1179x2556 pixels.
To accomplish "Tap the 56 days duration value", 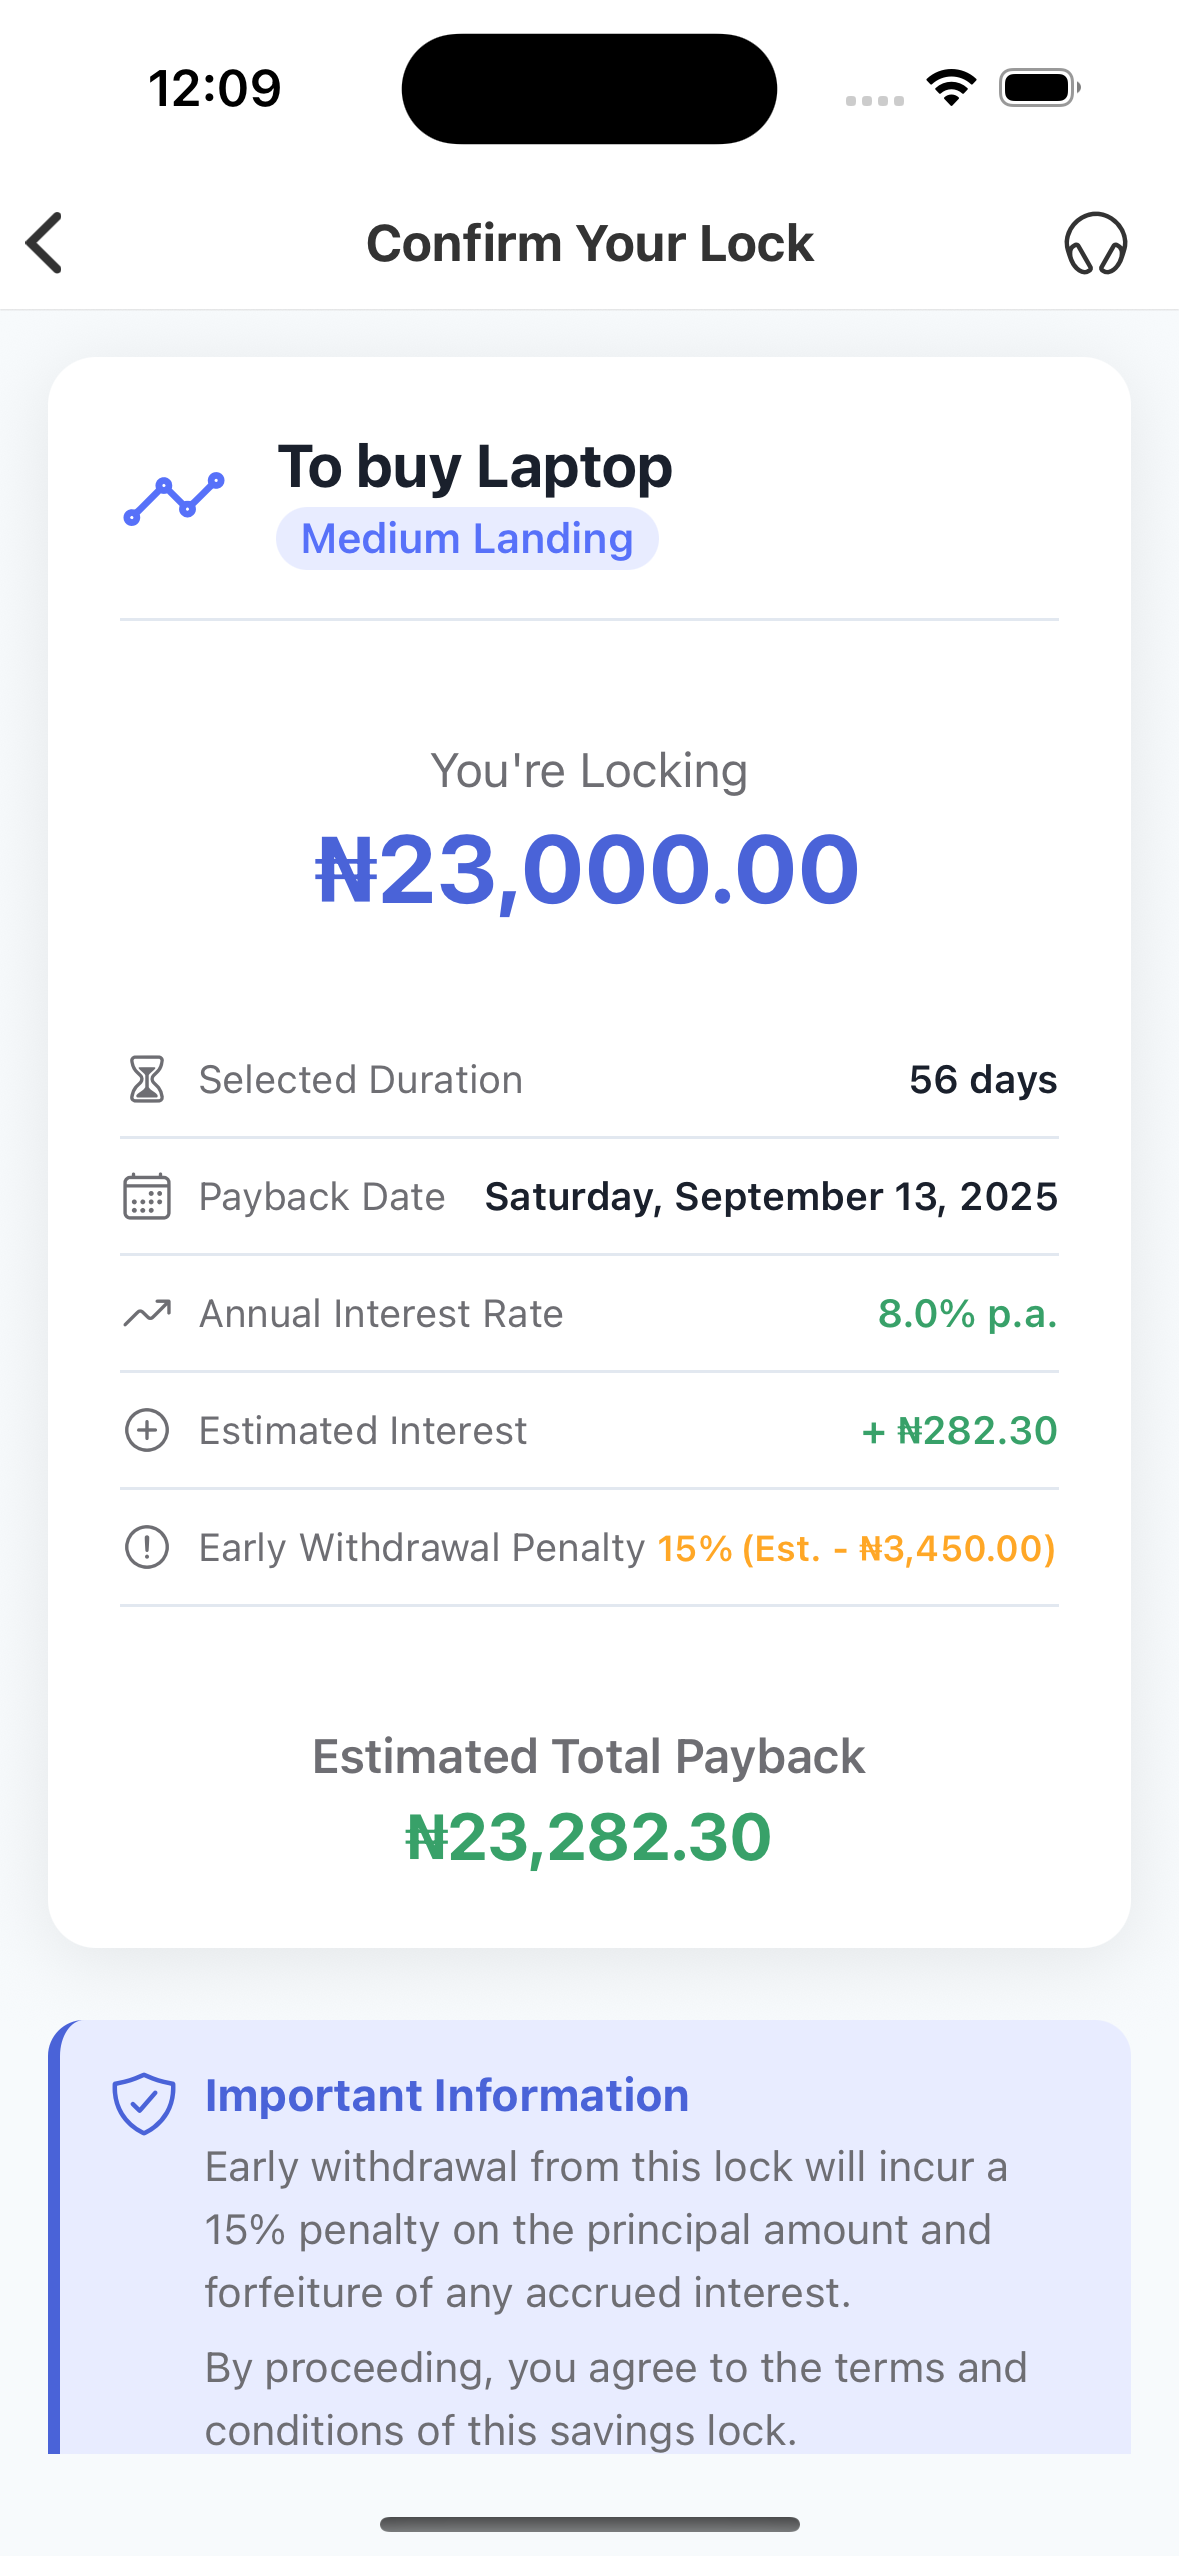I will point(982,1080).
